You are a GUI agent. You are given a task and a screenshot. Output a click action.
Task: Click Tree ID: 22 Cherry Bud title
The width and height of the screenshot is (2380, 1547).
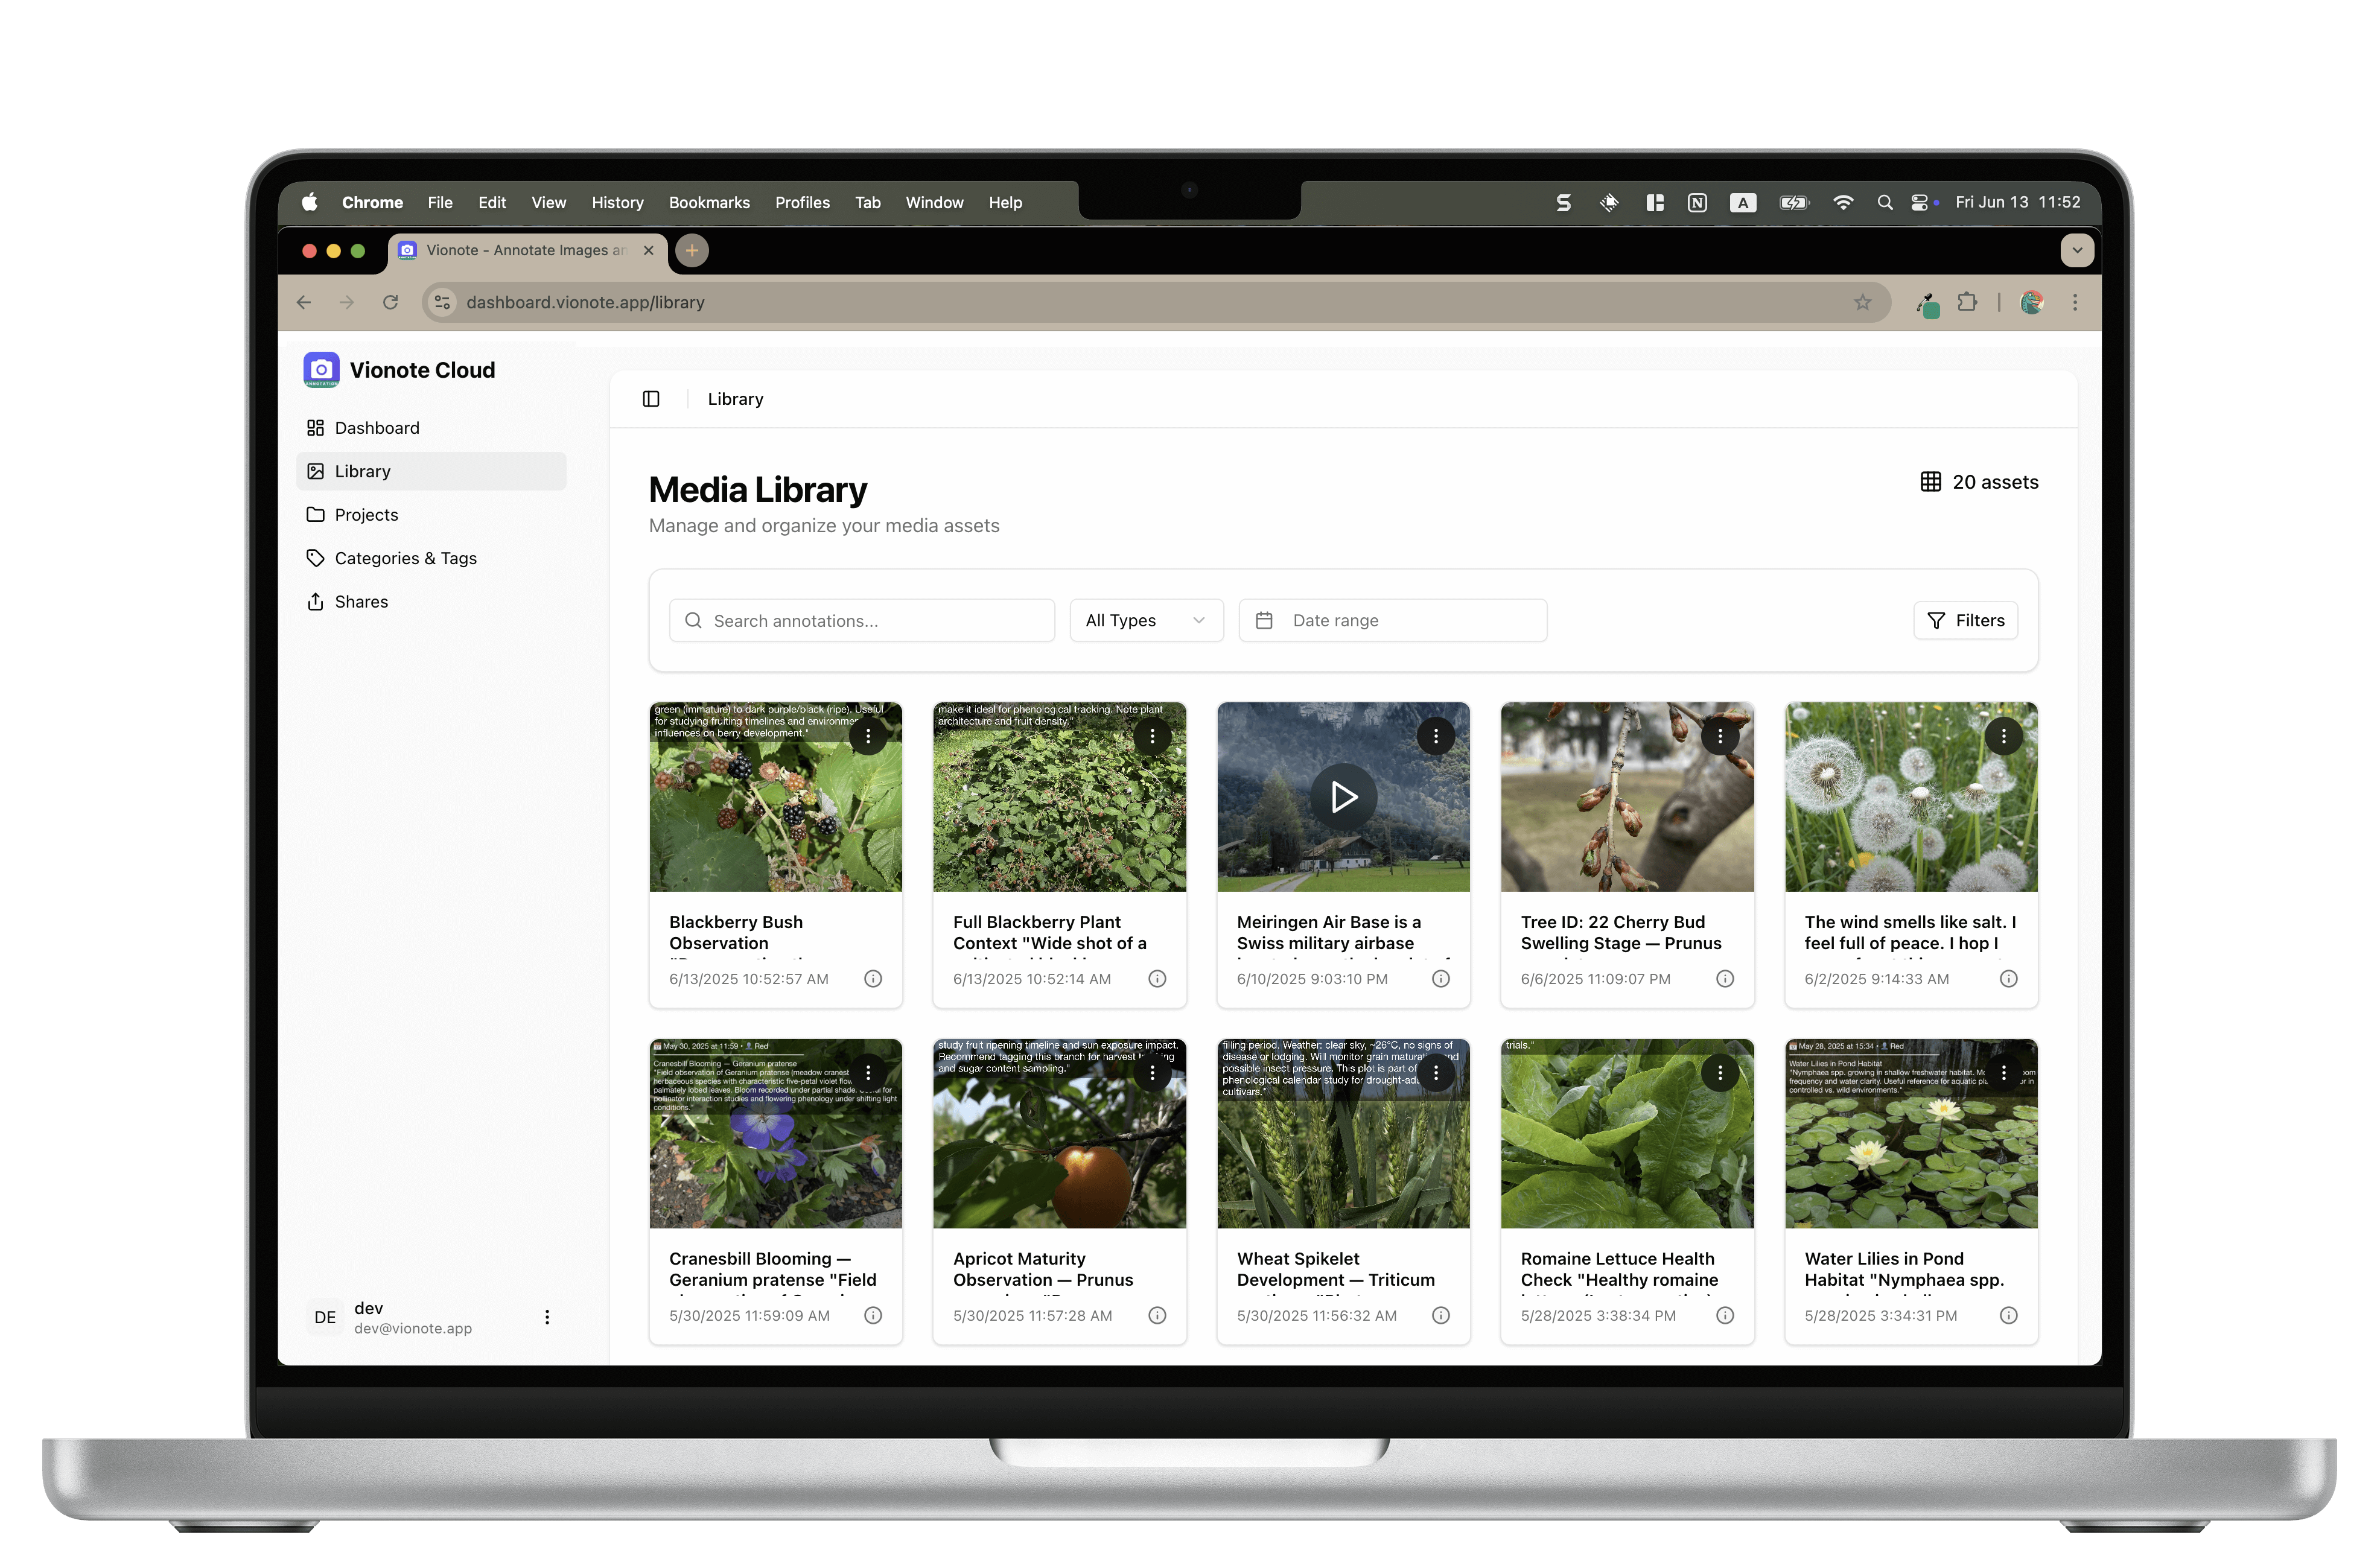click(1620, 933)
